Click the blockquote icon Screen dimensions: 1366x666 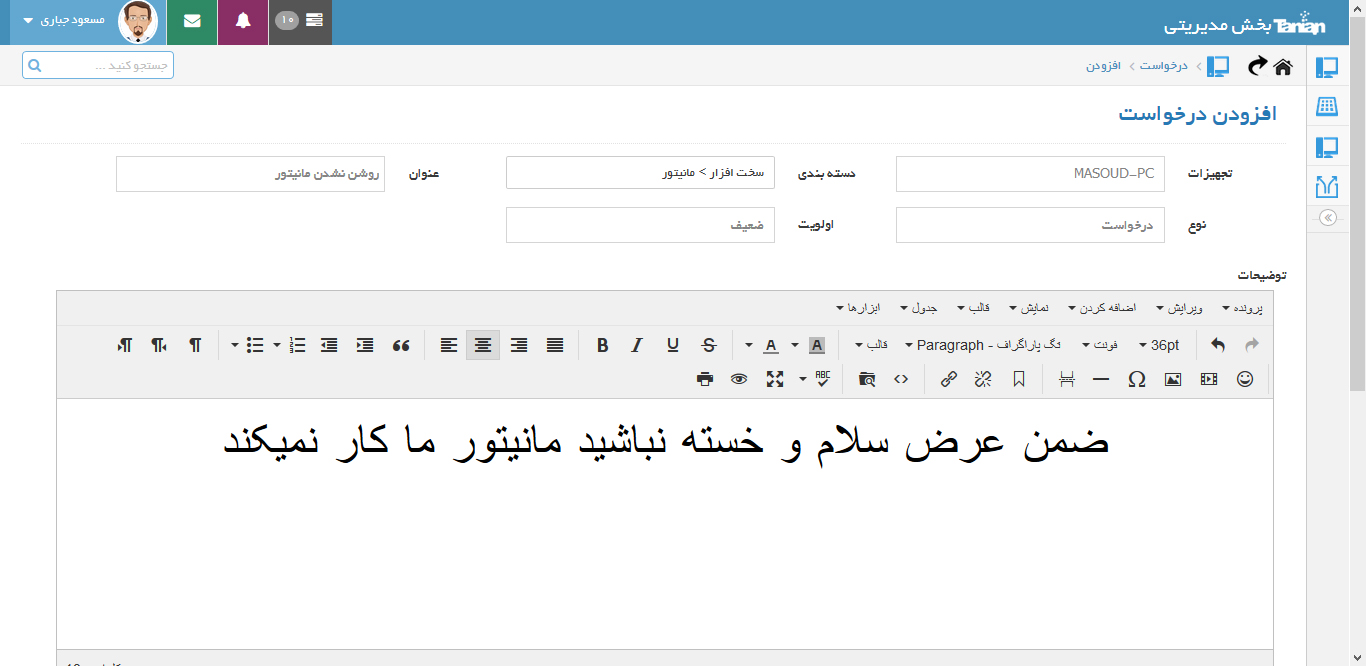[x=401, y=345]
